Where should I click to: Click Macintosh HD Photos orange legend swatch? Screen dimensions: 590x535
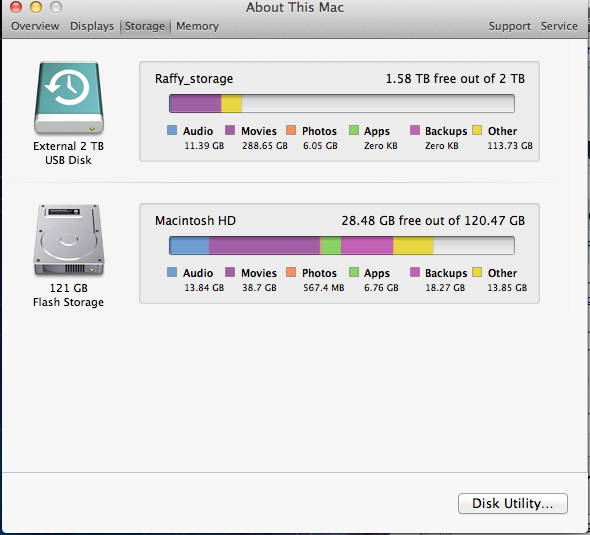point(291,272)
